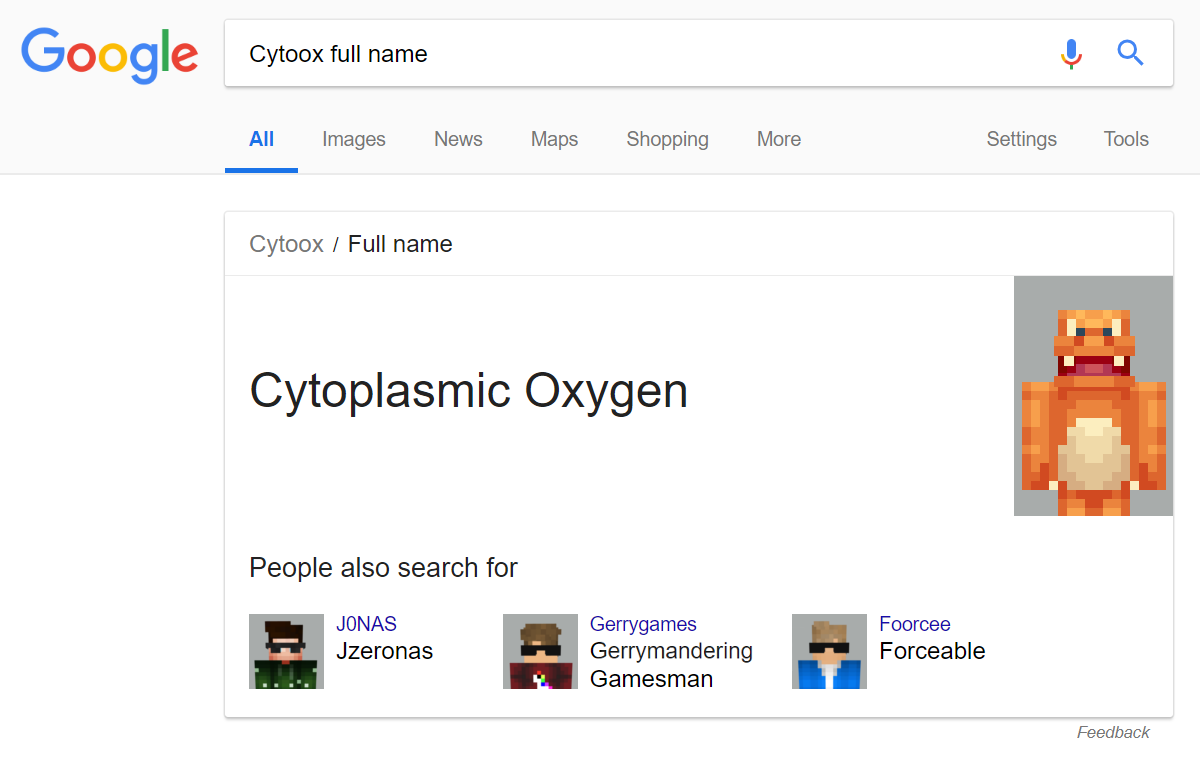The width and height of the screenshot is (1200, 770).
Task: Open the Gerrygames link
Action: point(643,624)
